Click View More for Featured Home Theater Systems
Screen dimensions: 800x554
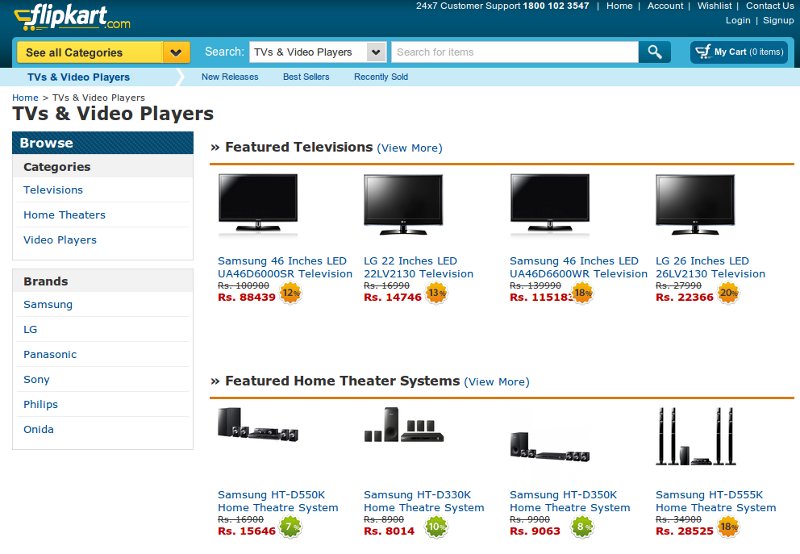point(497,382)
